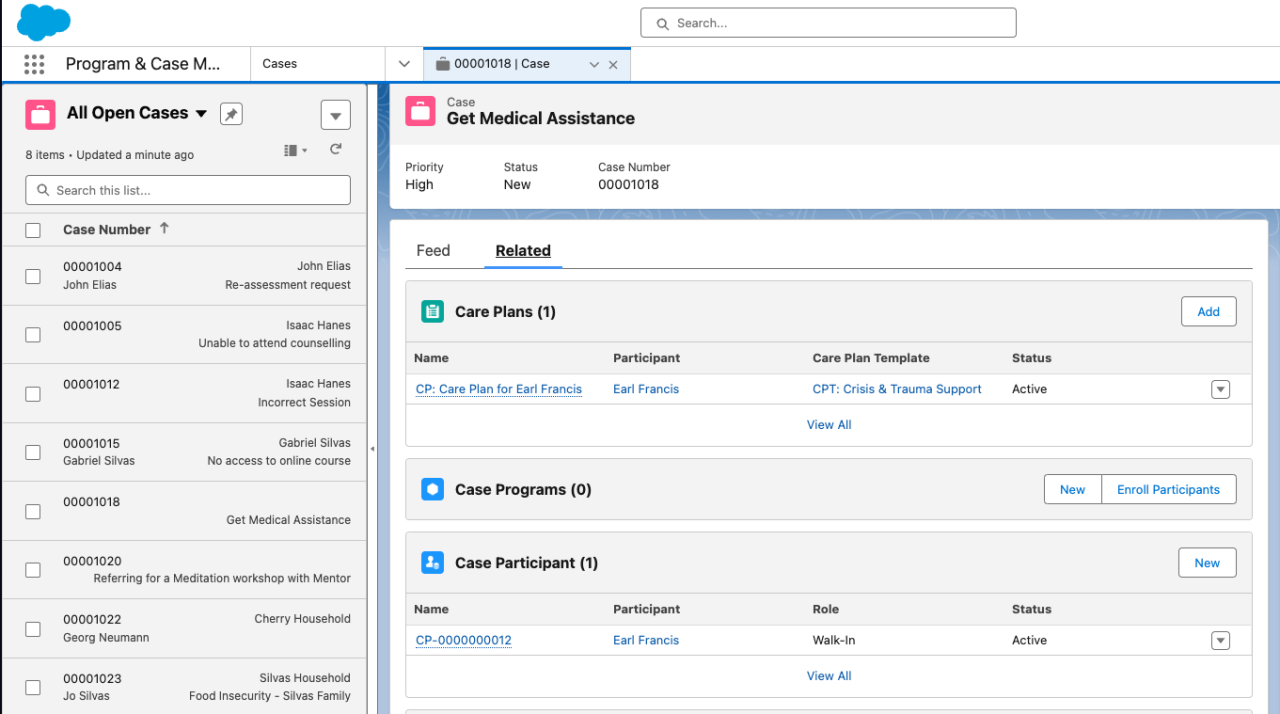This screenshot has width=1280, height=714.
Task: Expand the Cases navigation dropdown chevron
Action: coord(404,64)
